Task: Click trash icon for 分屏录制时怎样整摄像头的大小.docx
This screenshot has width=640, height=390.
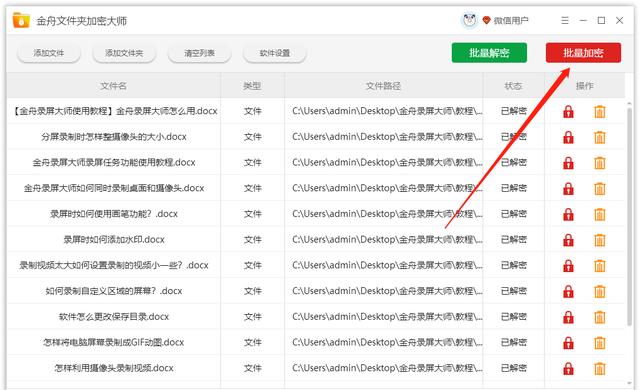Action: [x=600, y=137]
